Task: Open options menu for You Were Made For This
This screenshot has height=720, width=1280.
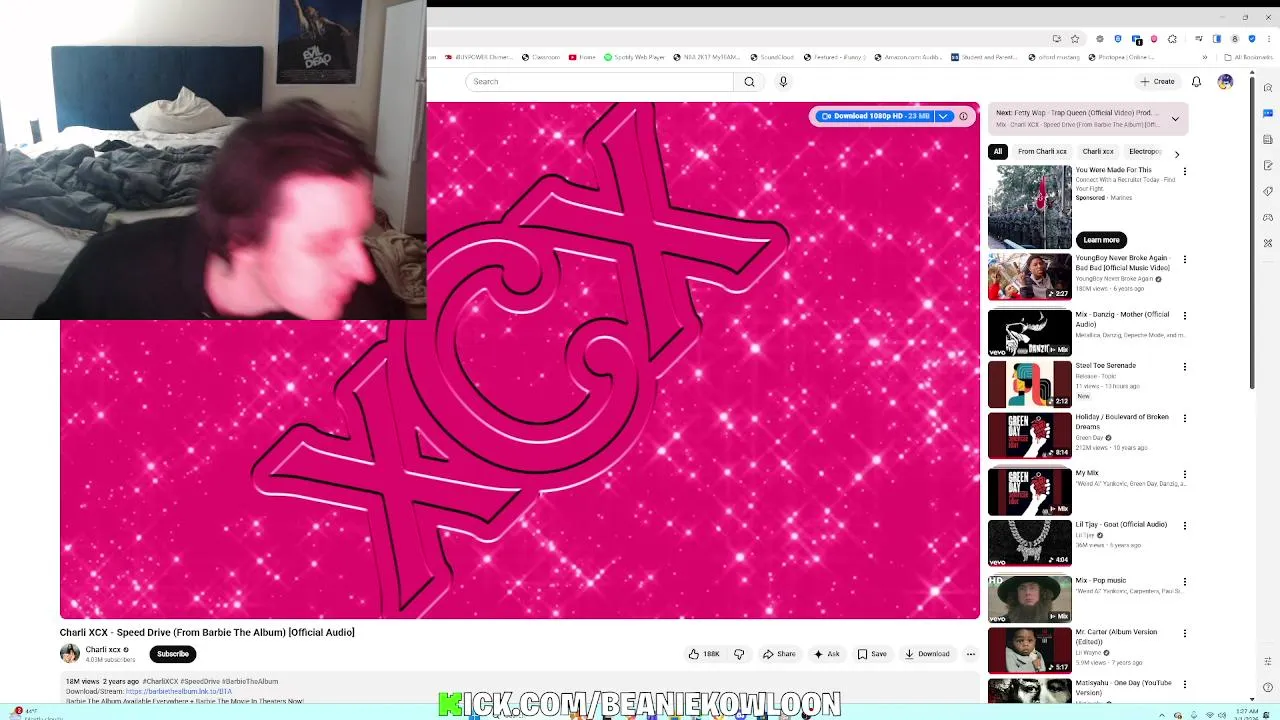Action: pyautogui.click(x=1185, y=172)
